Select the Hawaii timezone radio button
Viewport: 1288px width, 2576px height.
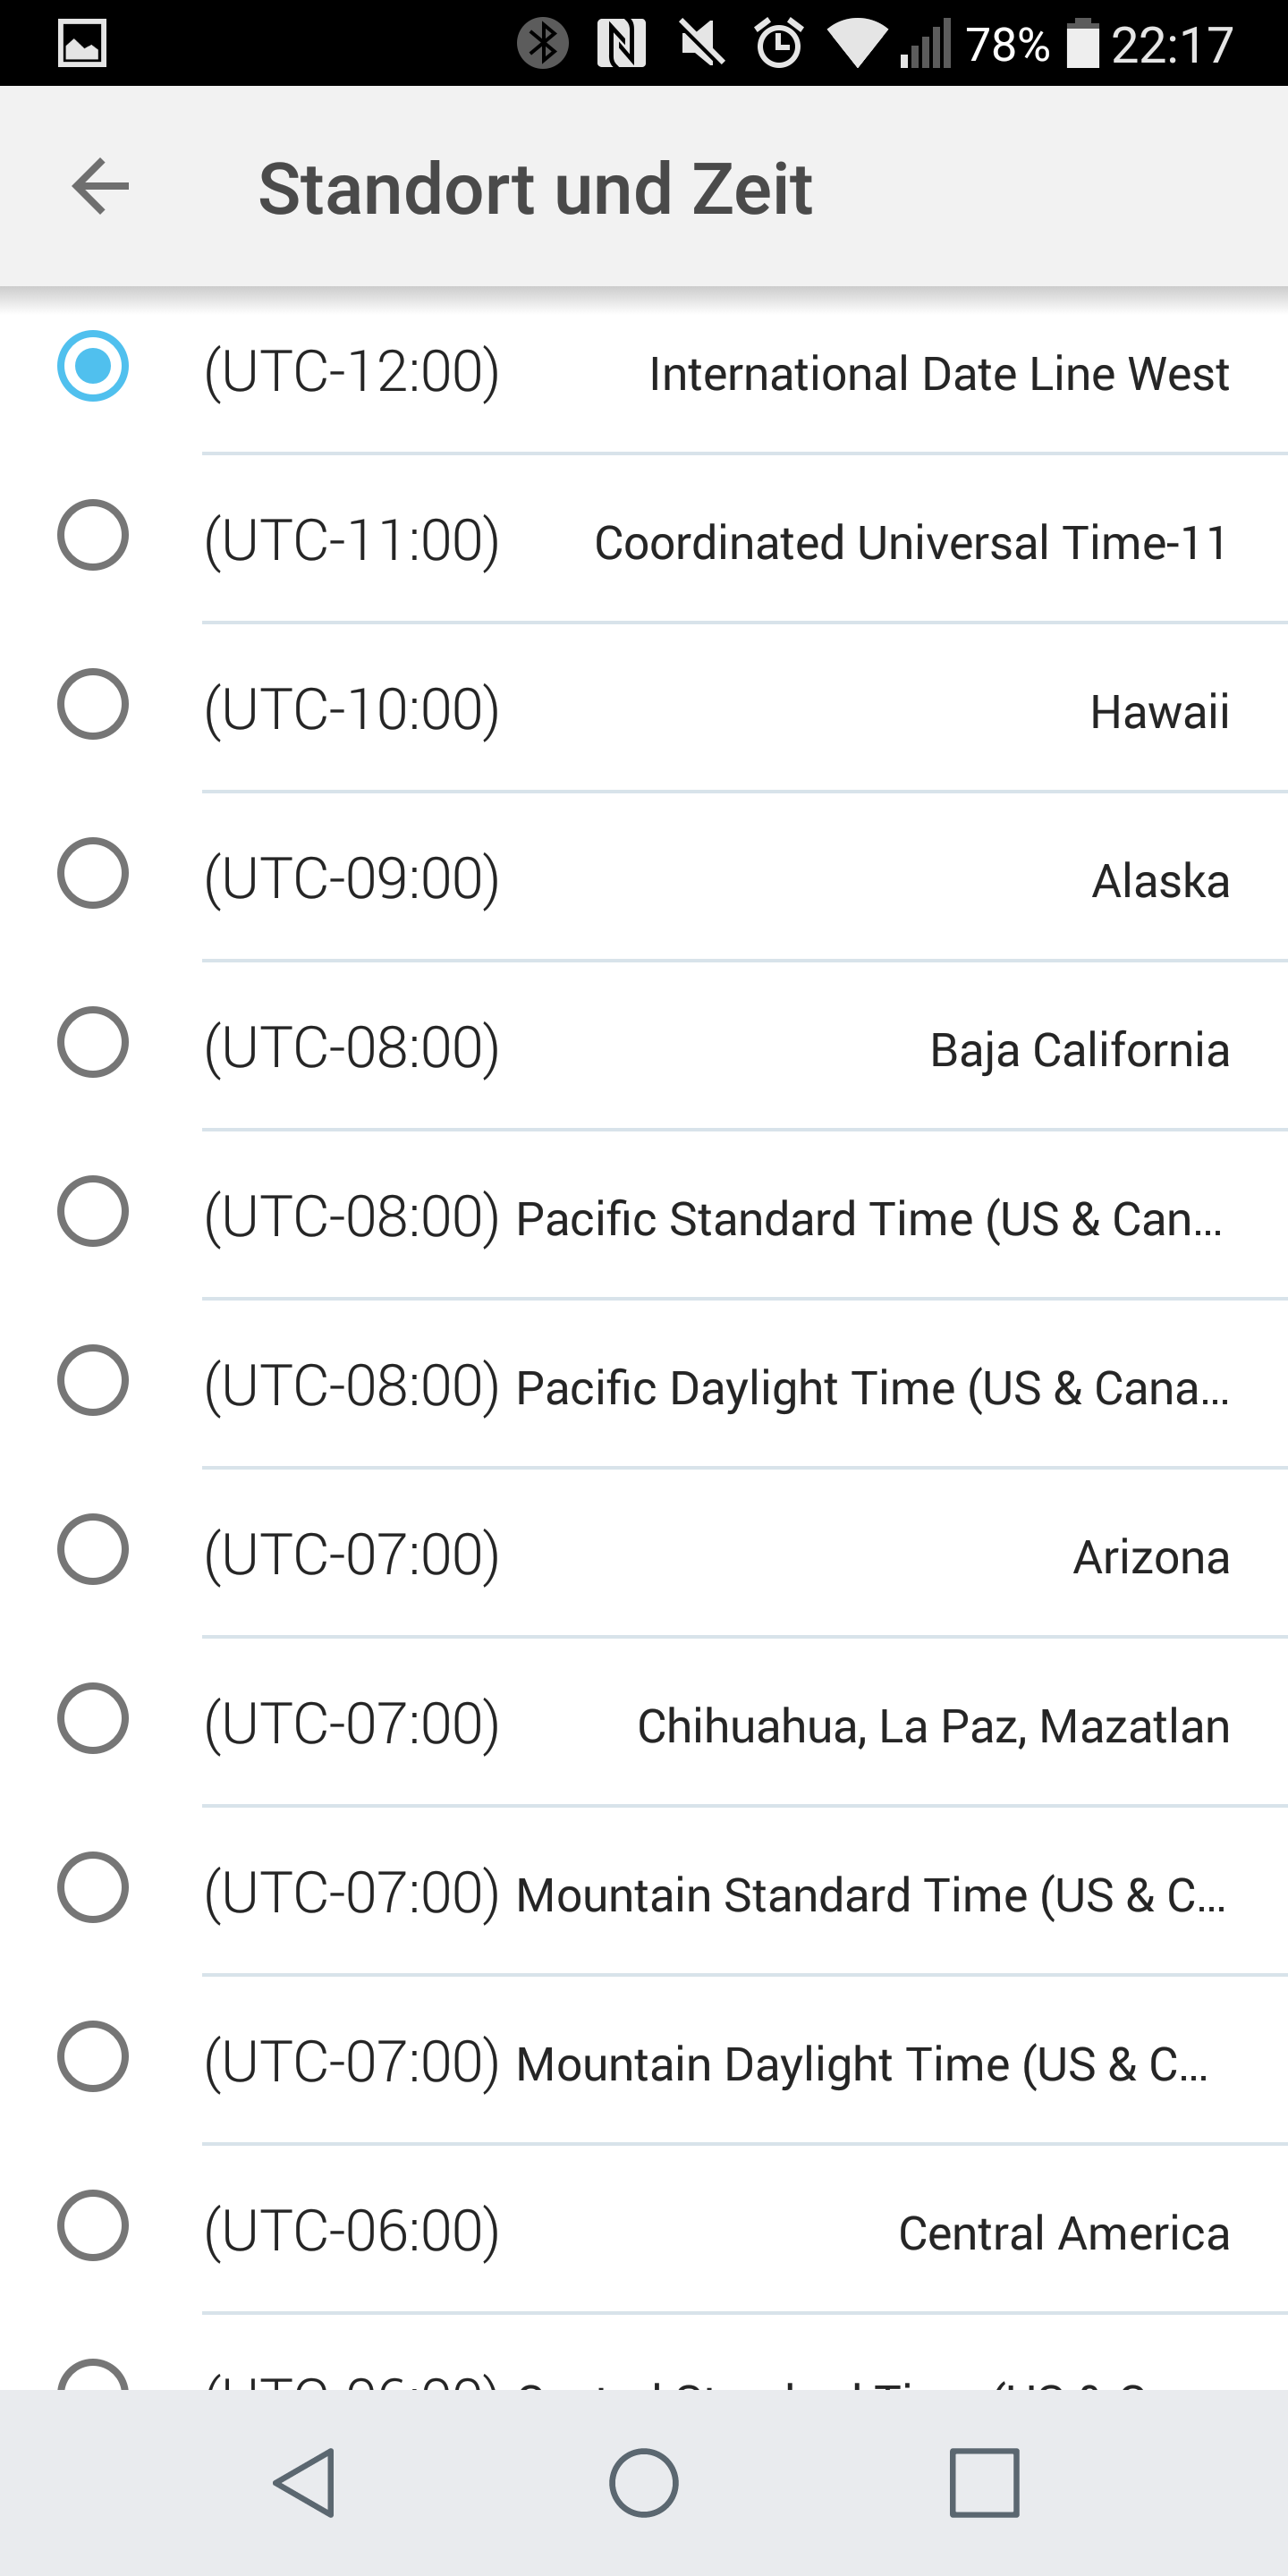pyautogui.click(x=93, y=704)
